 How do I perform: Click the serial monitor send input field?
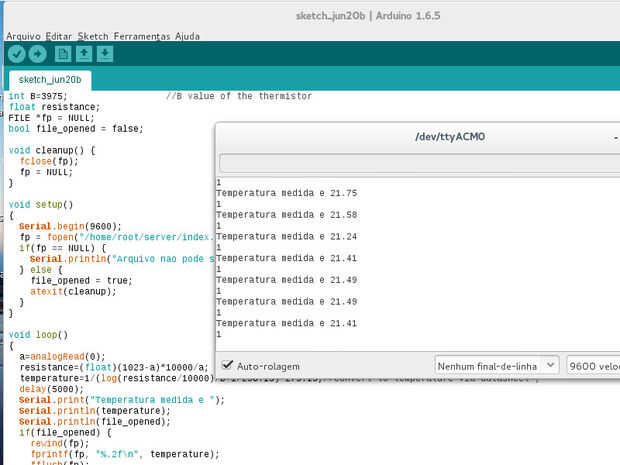click(420, 163)
